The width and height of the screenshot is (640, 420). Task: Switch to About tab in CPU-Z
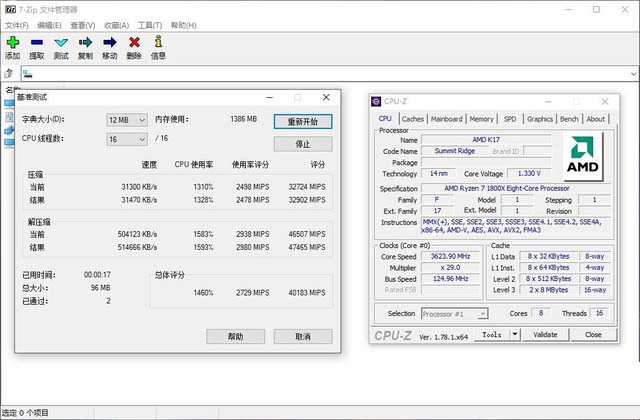596,119
